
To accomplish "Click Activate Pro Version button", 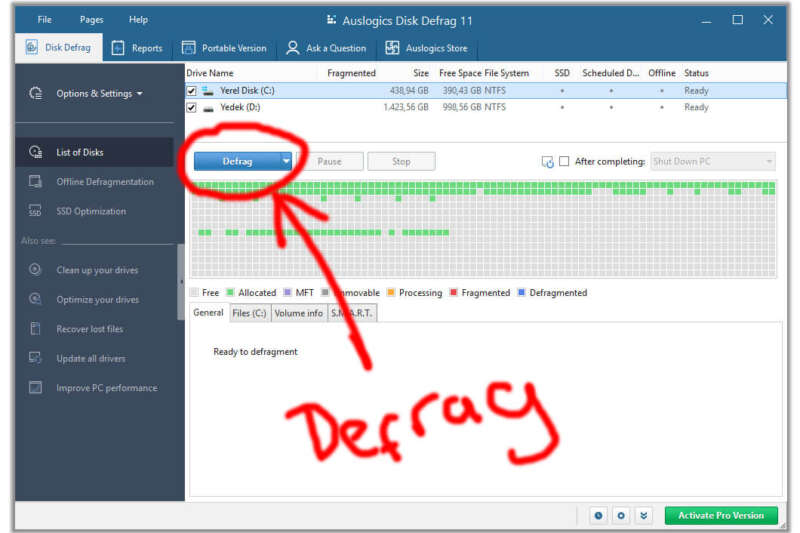I will pyautogui.click(x=721, y=515).
